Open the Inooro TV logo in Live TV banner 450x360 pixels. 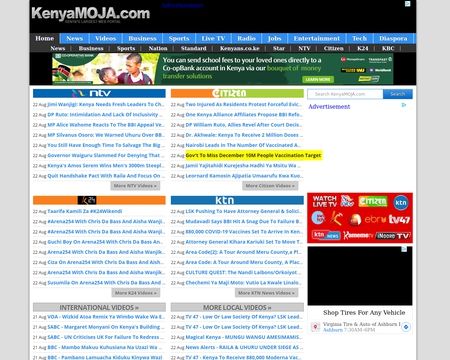pos(393,235)
